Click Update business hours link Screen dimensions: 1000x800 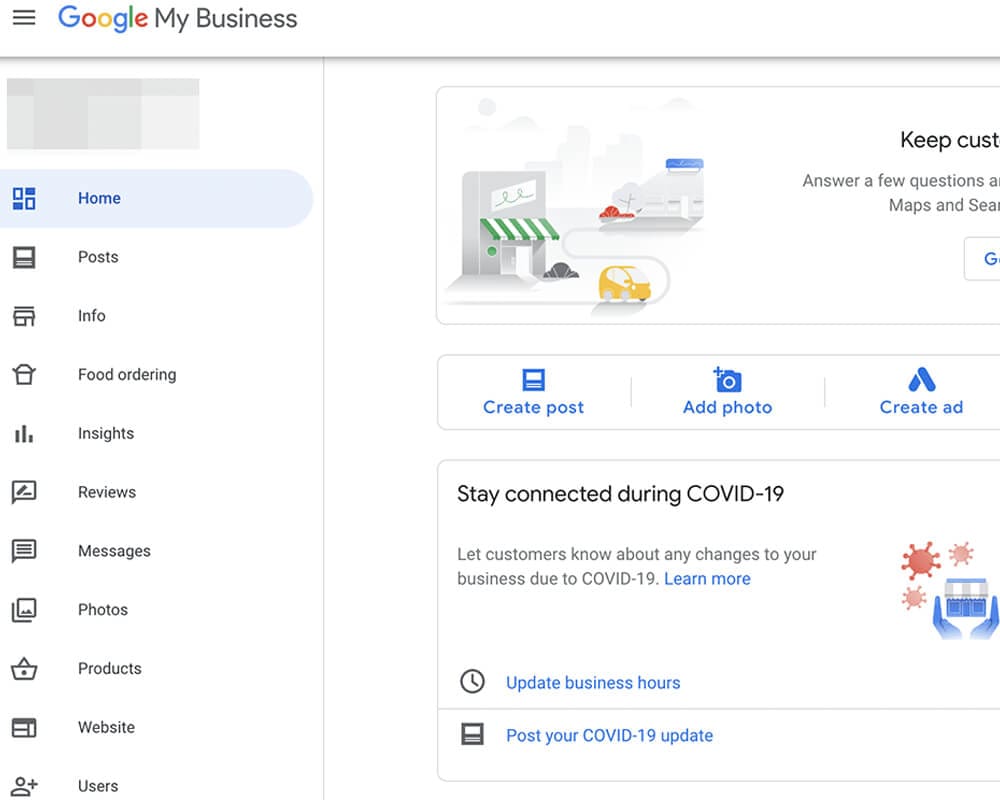click(x=593, y=683)
